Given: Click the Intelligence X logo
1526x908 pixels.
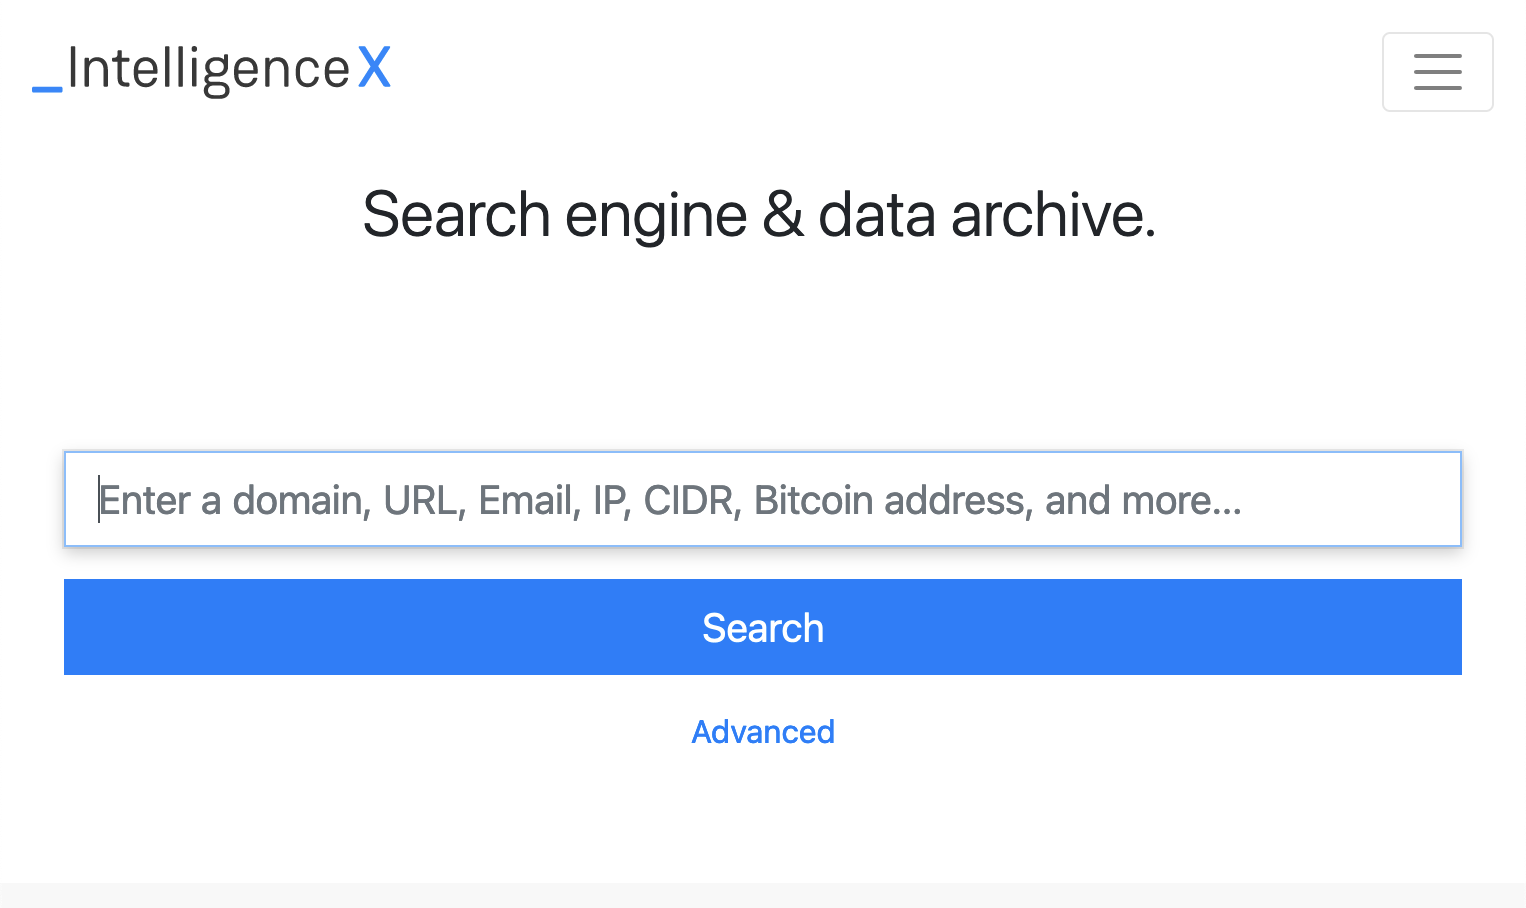Looking at the screenshot, I should pos(211,70).
